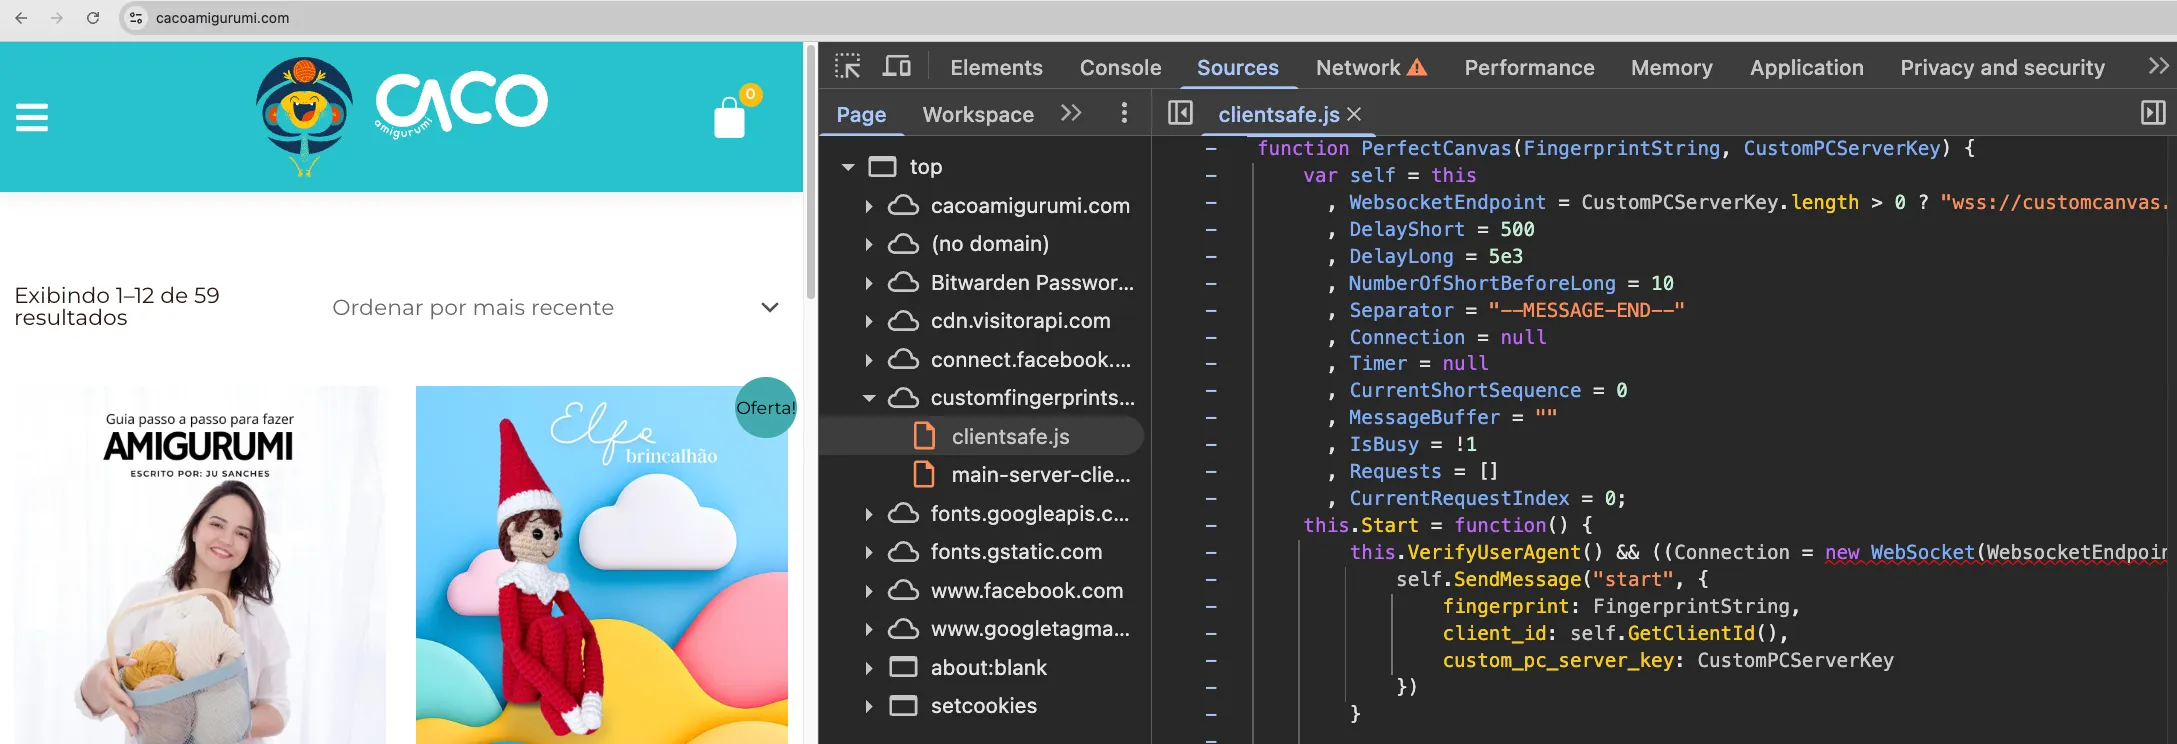Select the clientsafe.js editor tab
This screenshot has height=744, width=2177.
[x=1278, y=115]
